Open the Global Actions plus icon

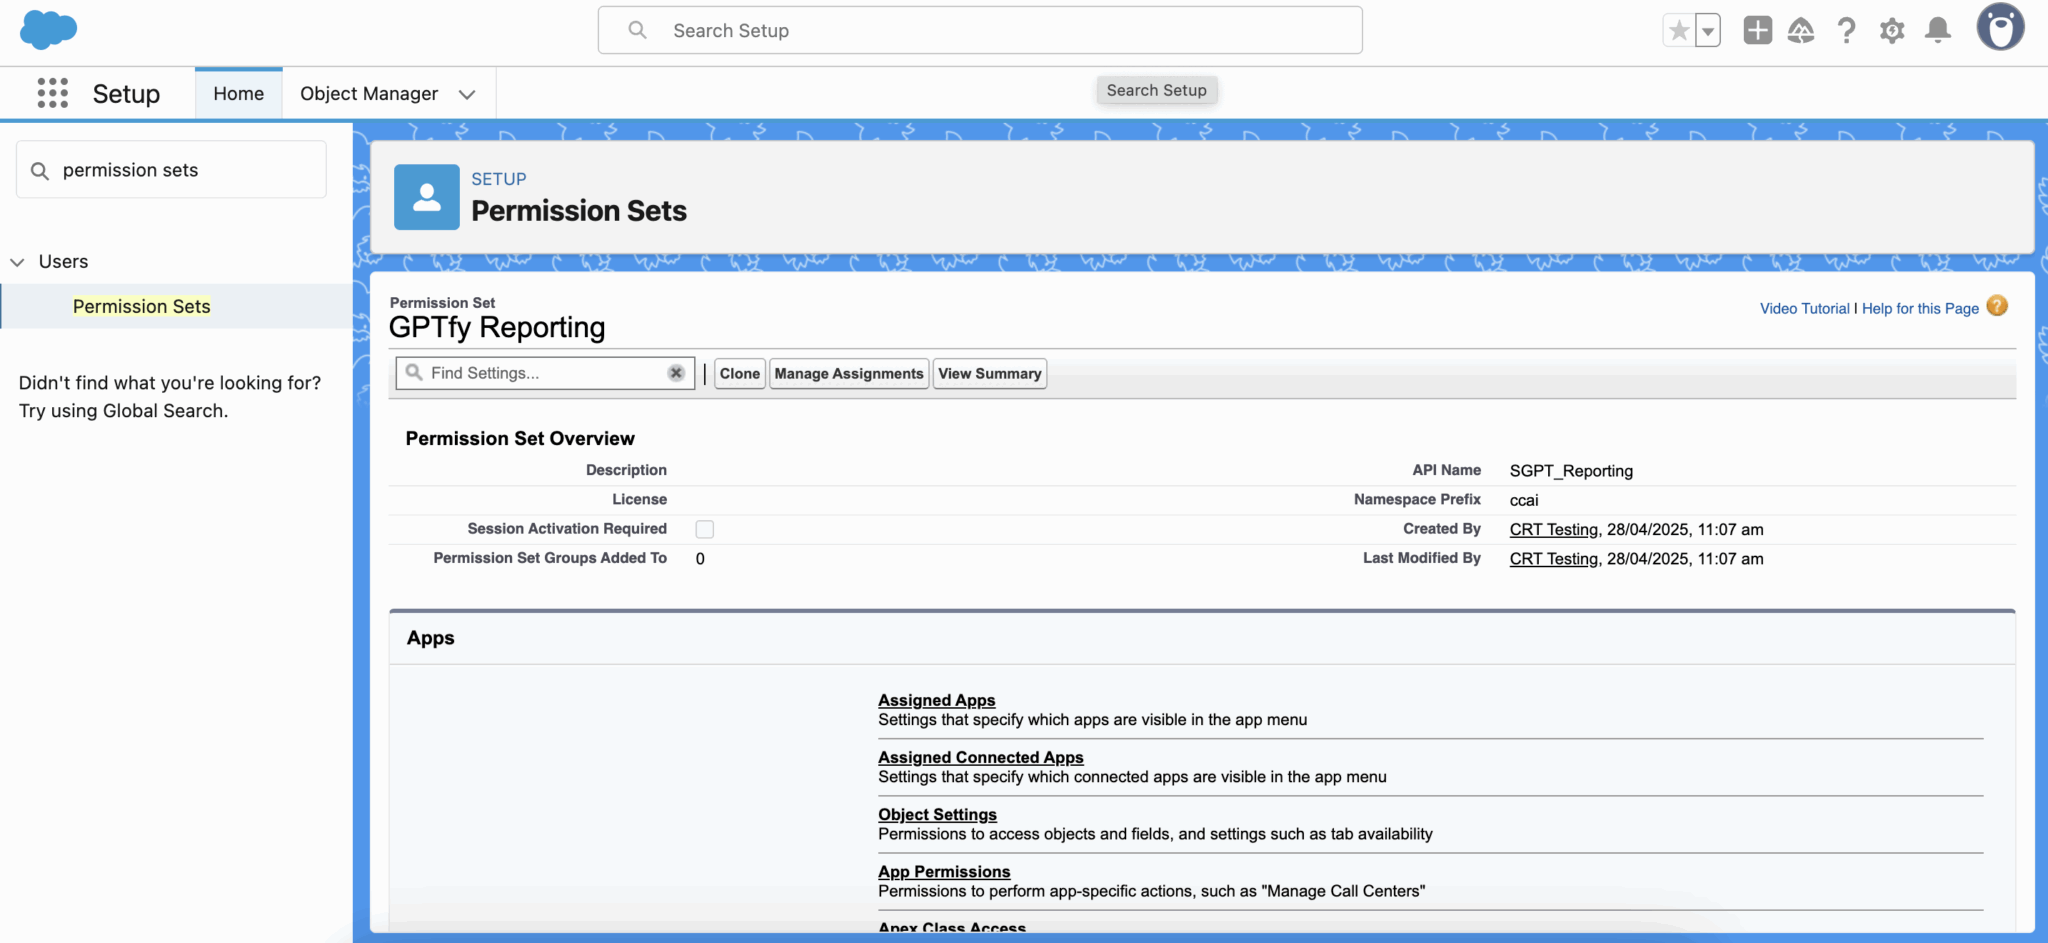[x=1757, y=31]
